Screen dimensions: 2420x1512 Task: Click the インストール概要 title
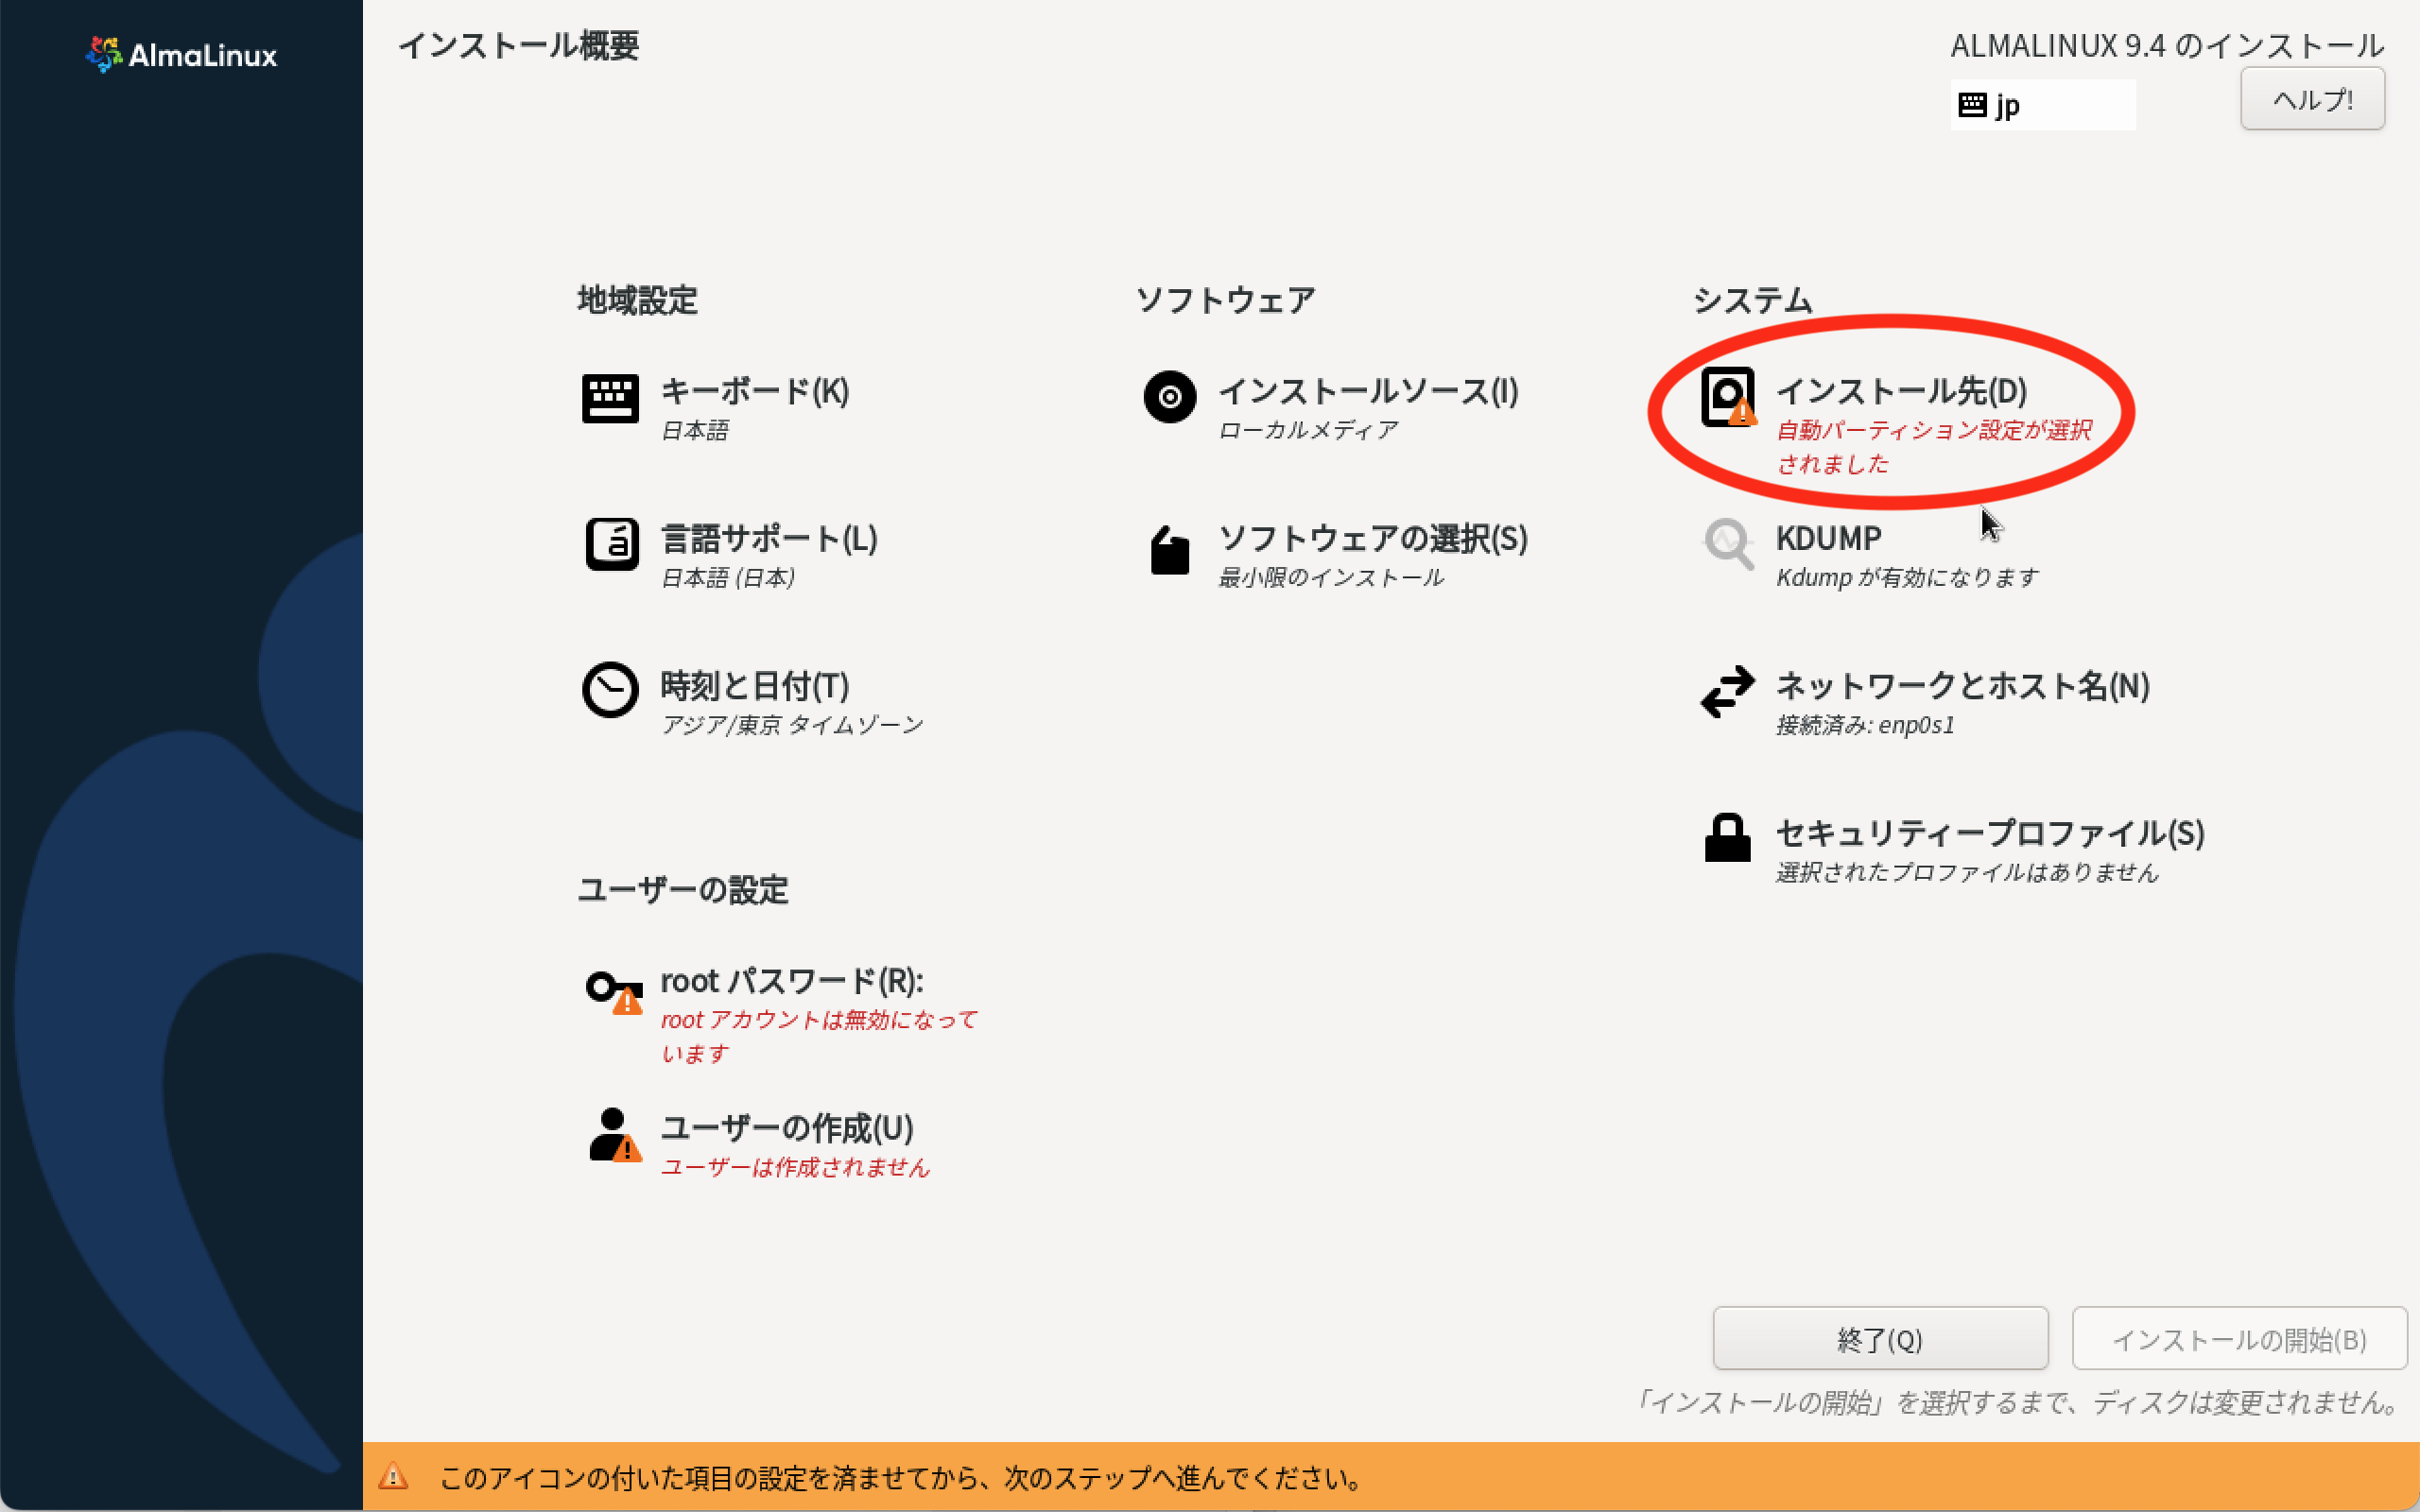[x=518, y=45]
